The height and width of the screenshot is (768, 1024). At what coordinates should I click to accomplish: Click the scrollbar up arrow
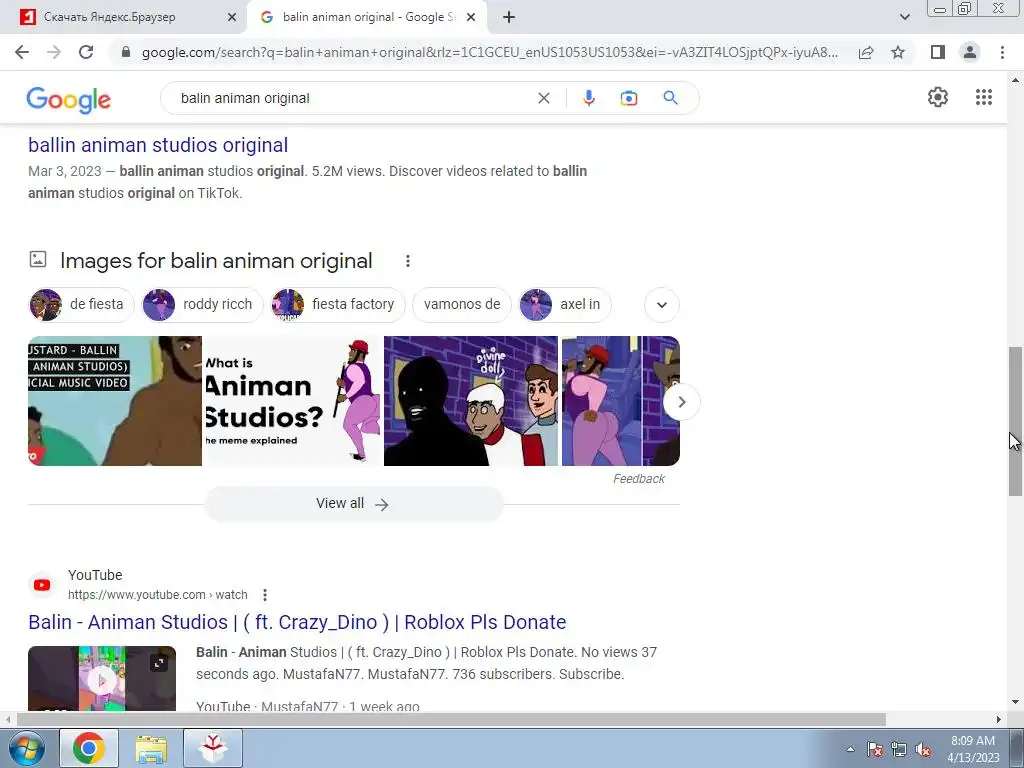click(1015, 80)
